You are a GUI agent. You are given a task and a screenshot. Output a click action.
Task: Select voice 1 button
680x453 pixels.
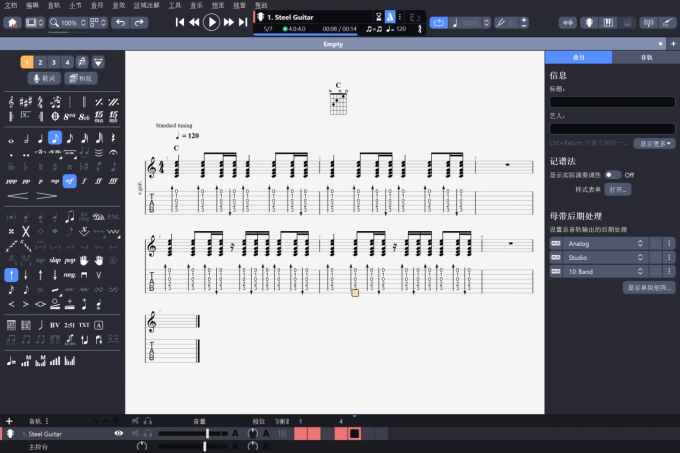(26, 62)
